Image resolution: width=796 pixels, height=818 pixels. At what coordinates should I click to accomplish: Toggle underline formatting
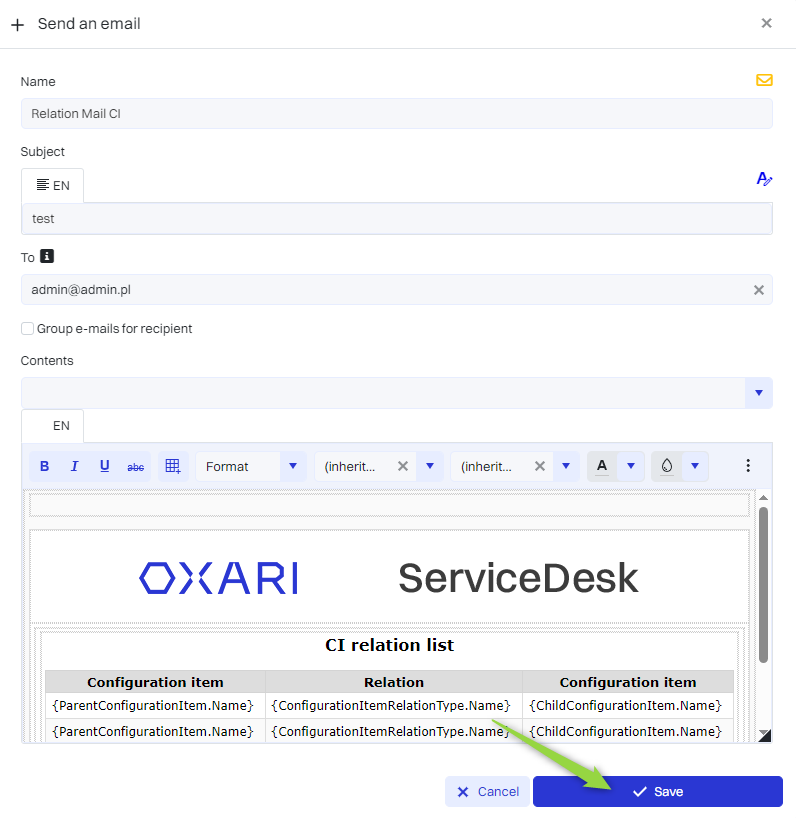tap(104, 466)
